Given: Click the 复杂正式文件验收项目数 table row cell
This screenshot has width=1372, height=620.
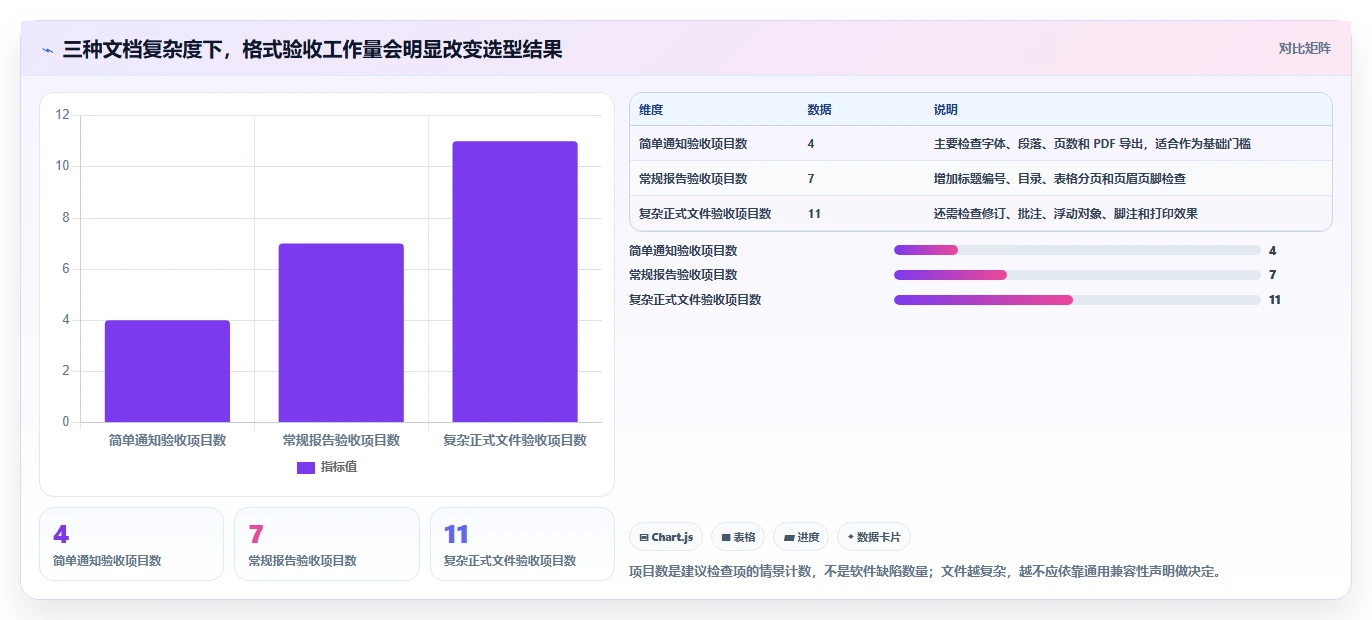Looking at the screenshot, I should point(705,214).
